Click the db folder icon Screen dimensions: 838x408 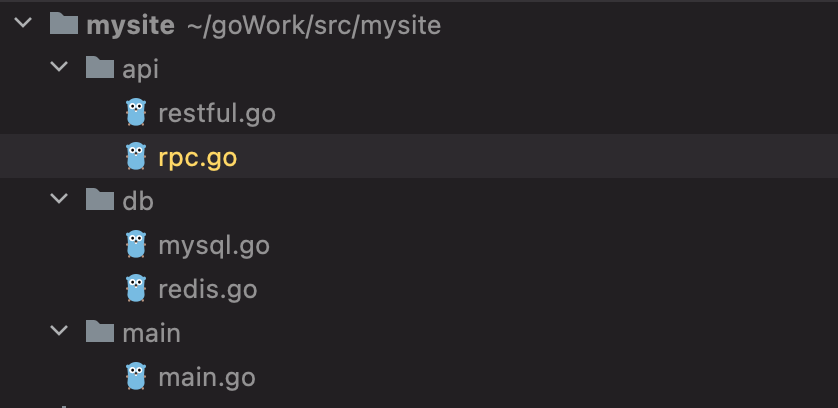click(99, 200)
